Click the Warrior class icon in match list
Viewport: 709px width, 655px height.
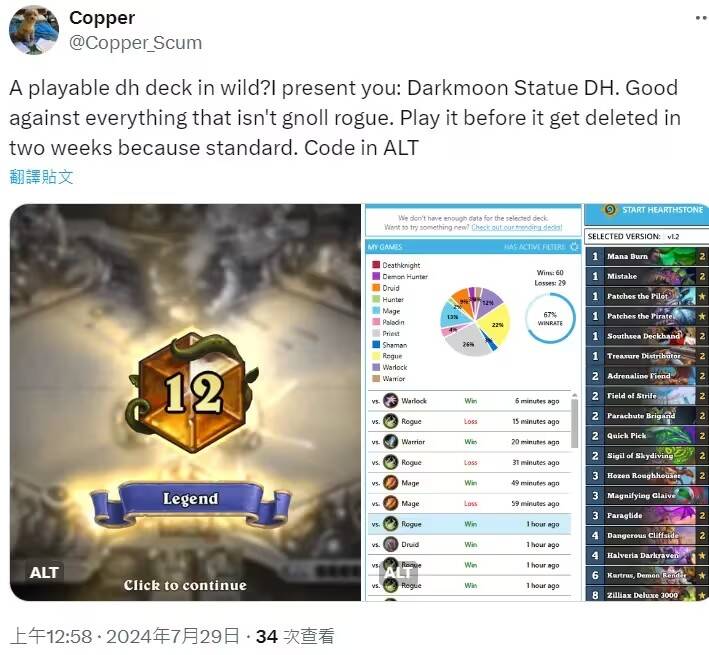[x=390, y=442]
